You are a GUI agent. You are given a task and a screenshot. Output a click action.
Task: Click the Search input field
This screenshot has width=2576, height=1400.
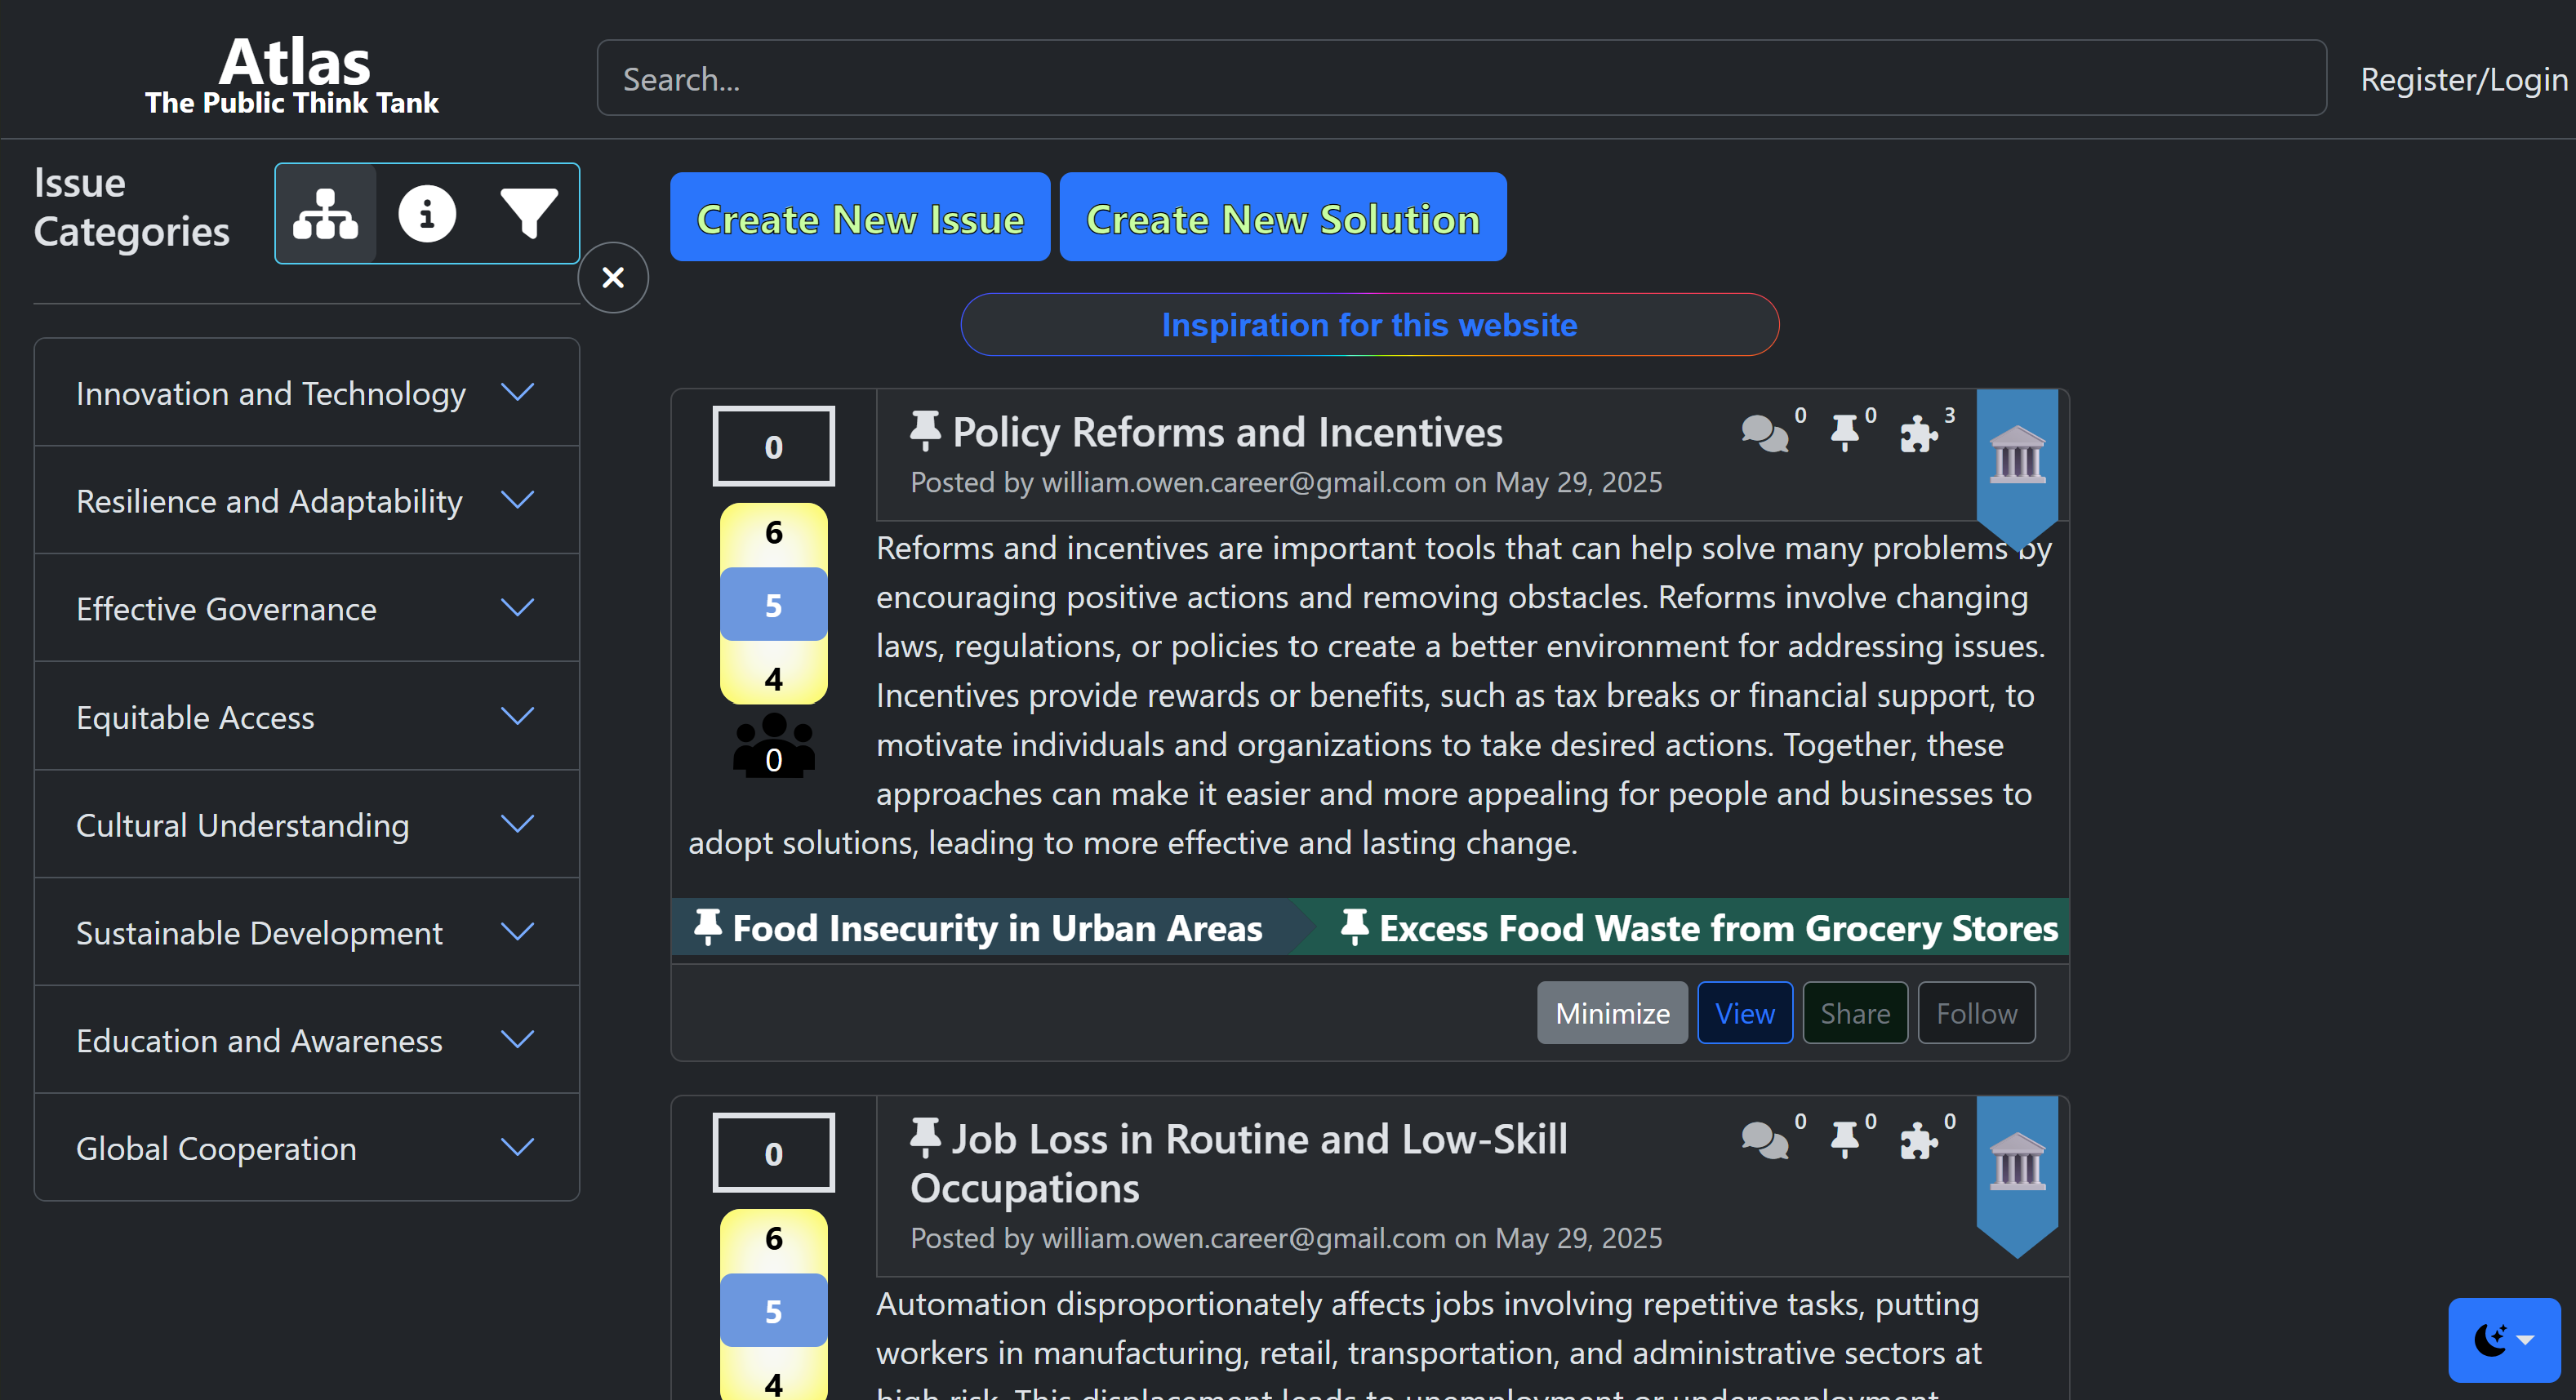[1460, 79]
